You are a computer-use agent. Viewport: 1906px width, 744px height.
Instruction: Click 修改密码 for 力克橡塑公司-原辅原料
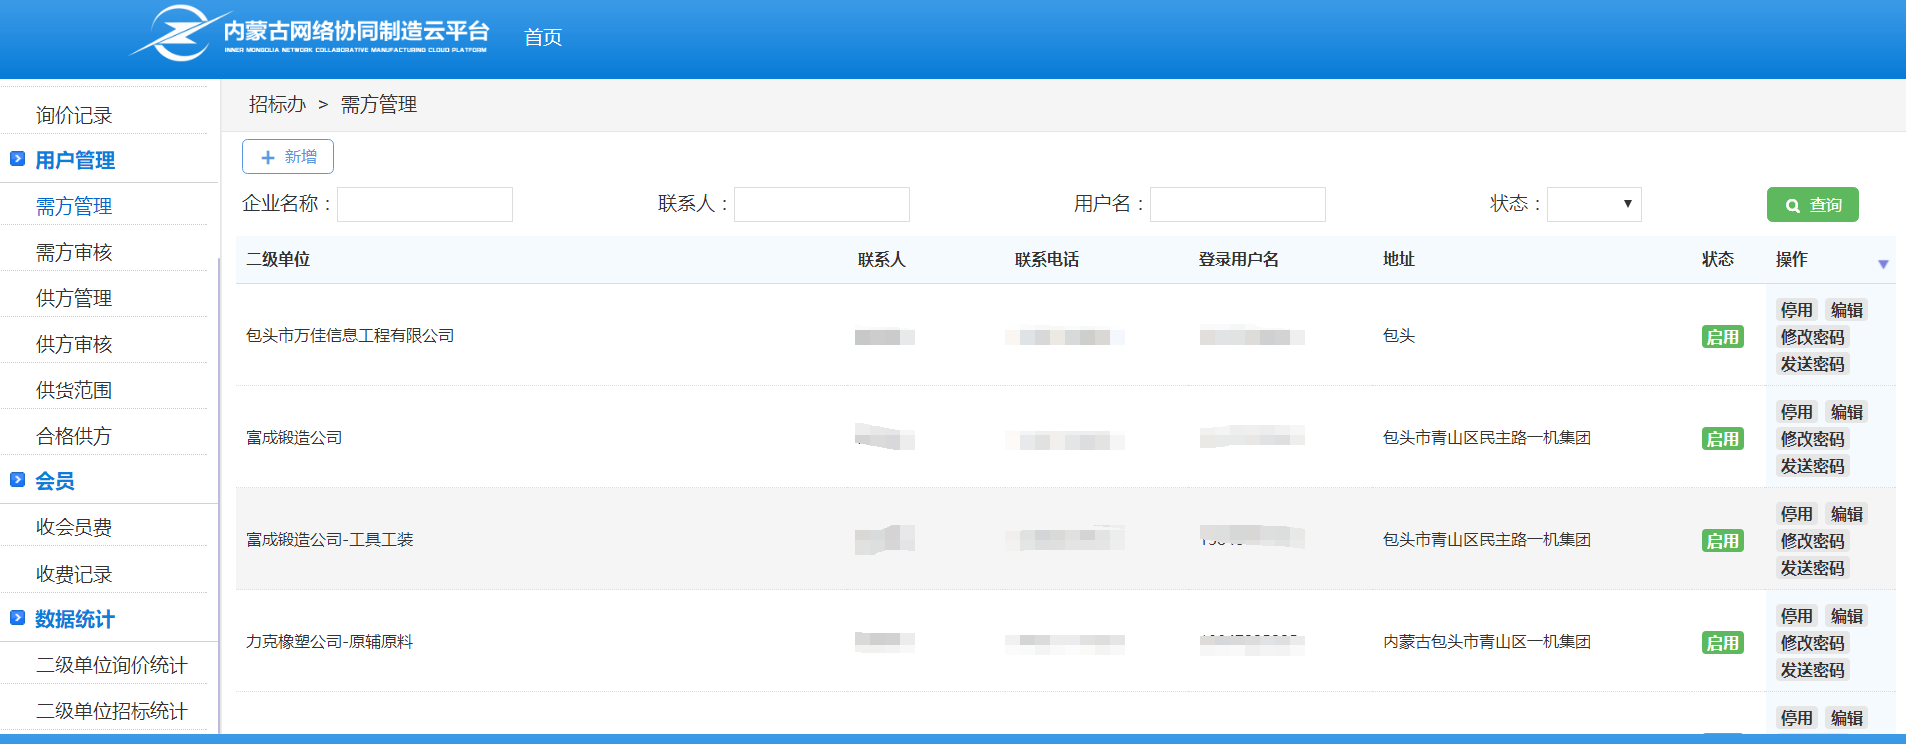click(x=1812, y=643)
